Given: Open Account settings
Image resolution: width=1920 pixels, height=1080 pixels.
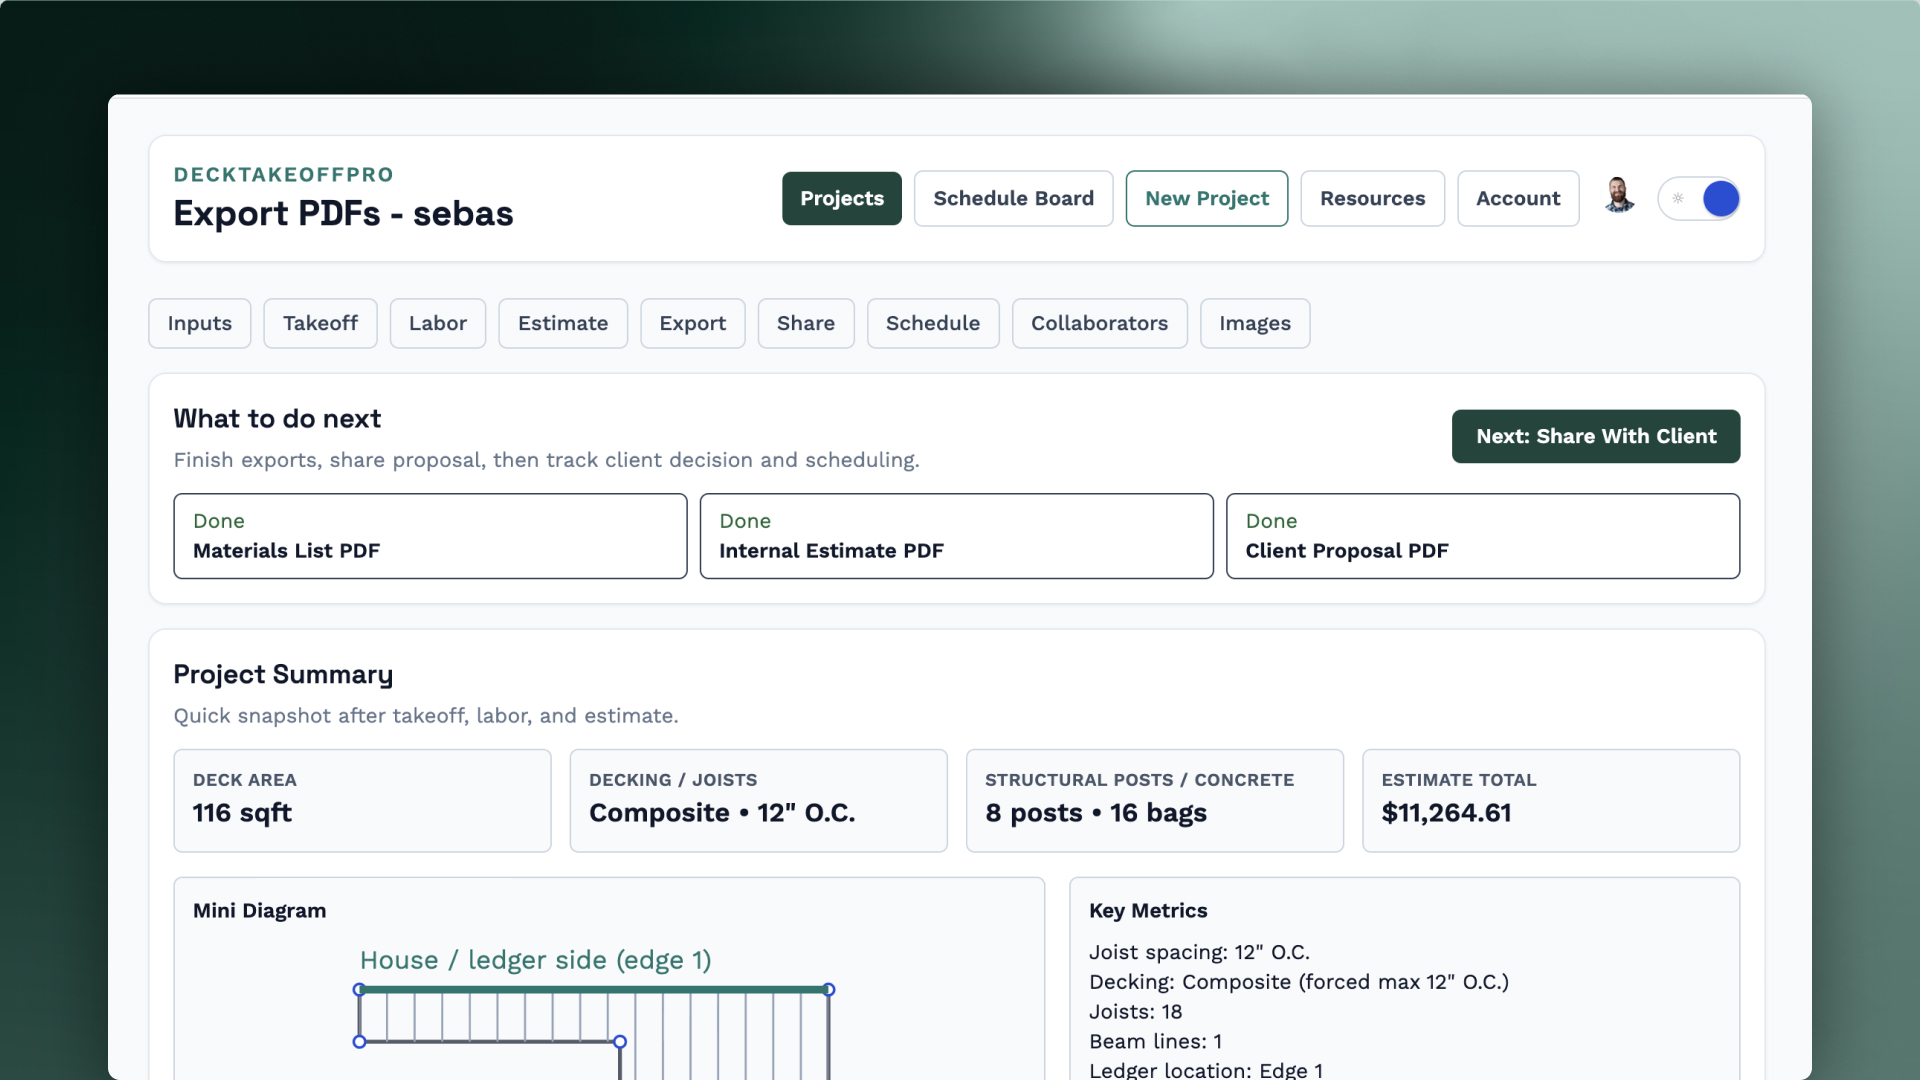Looking at the screenshot, I should point(1517,198).
